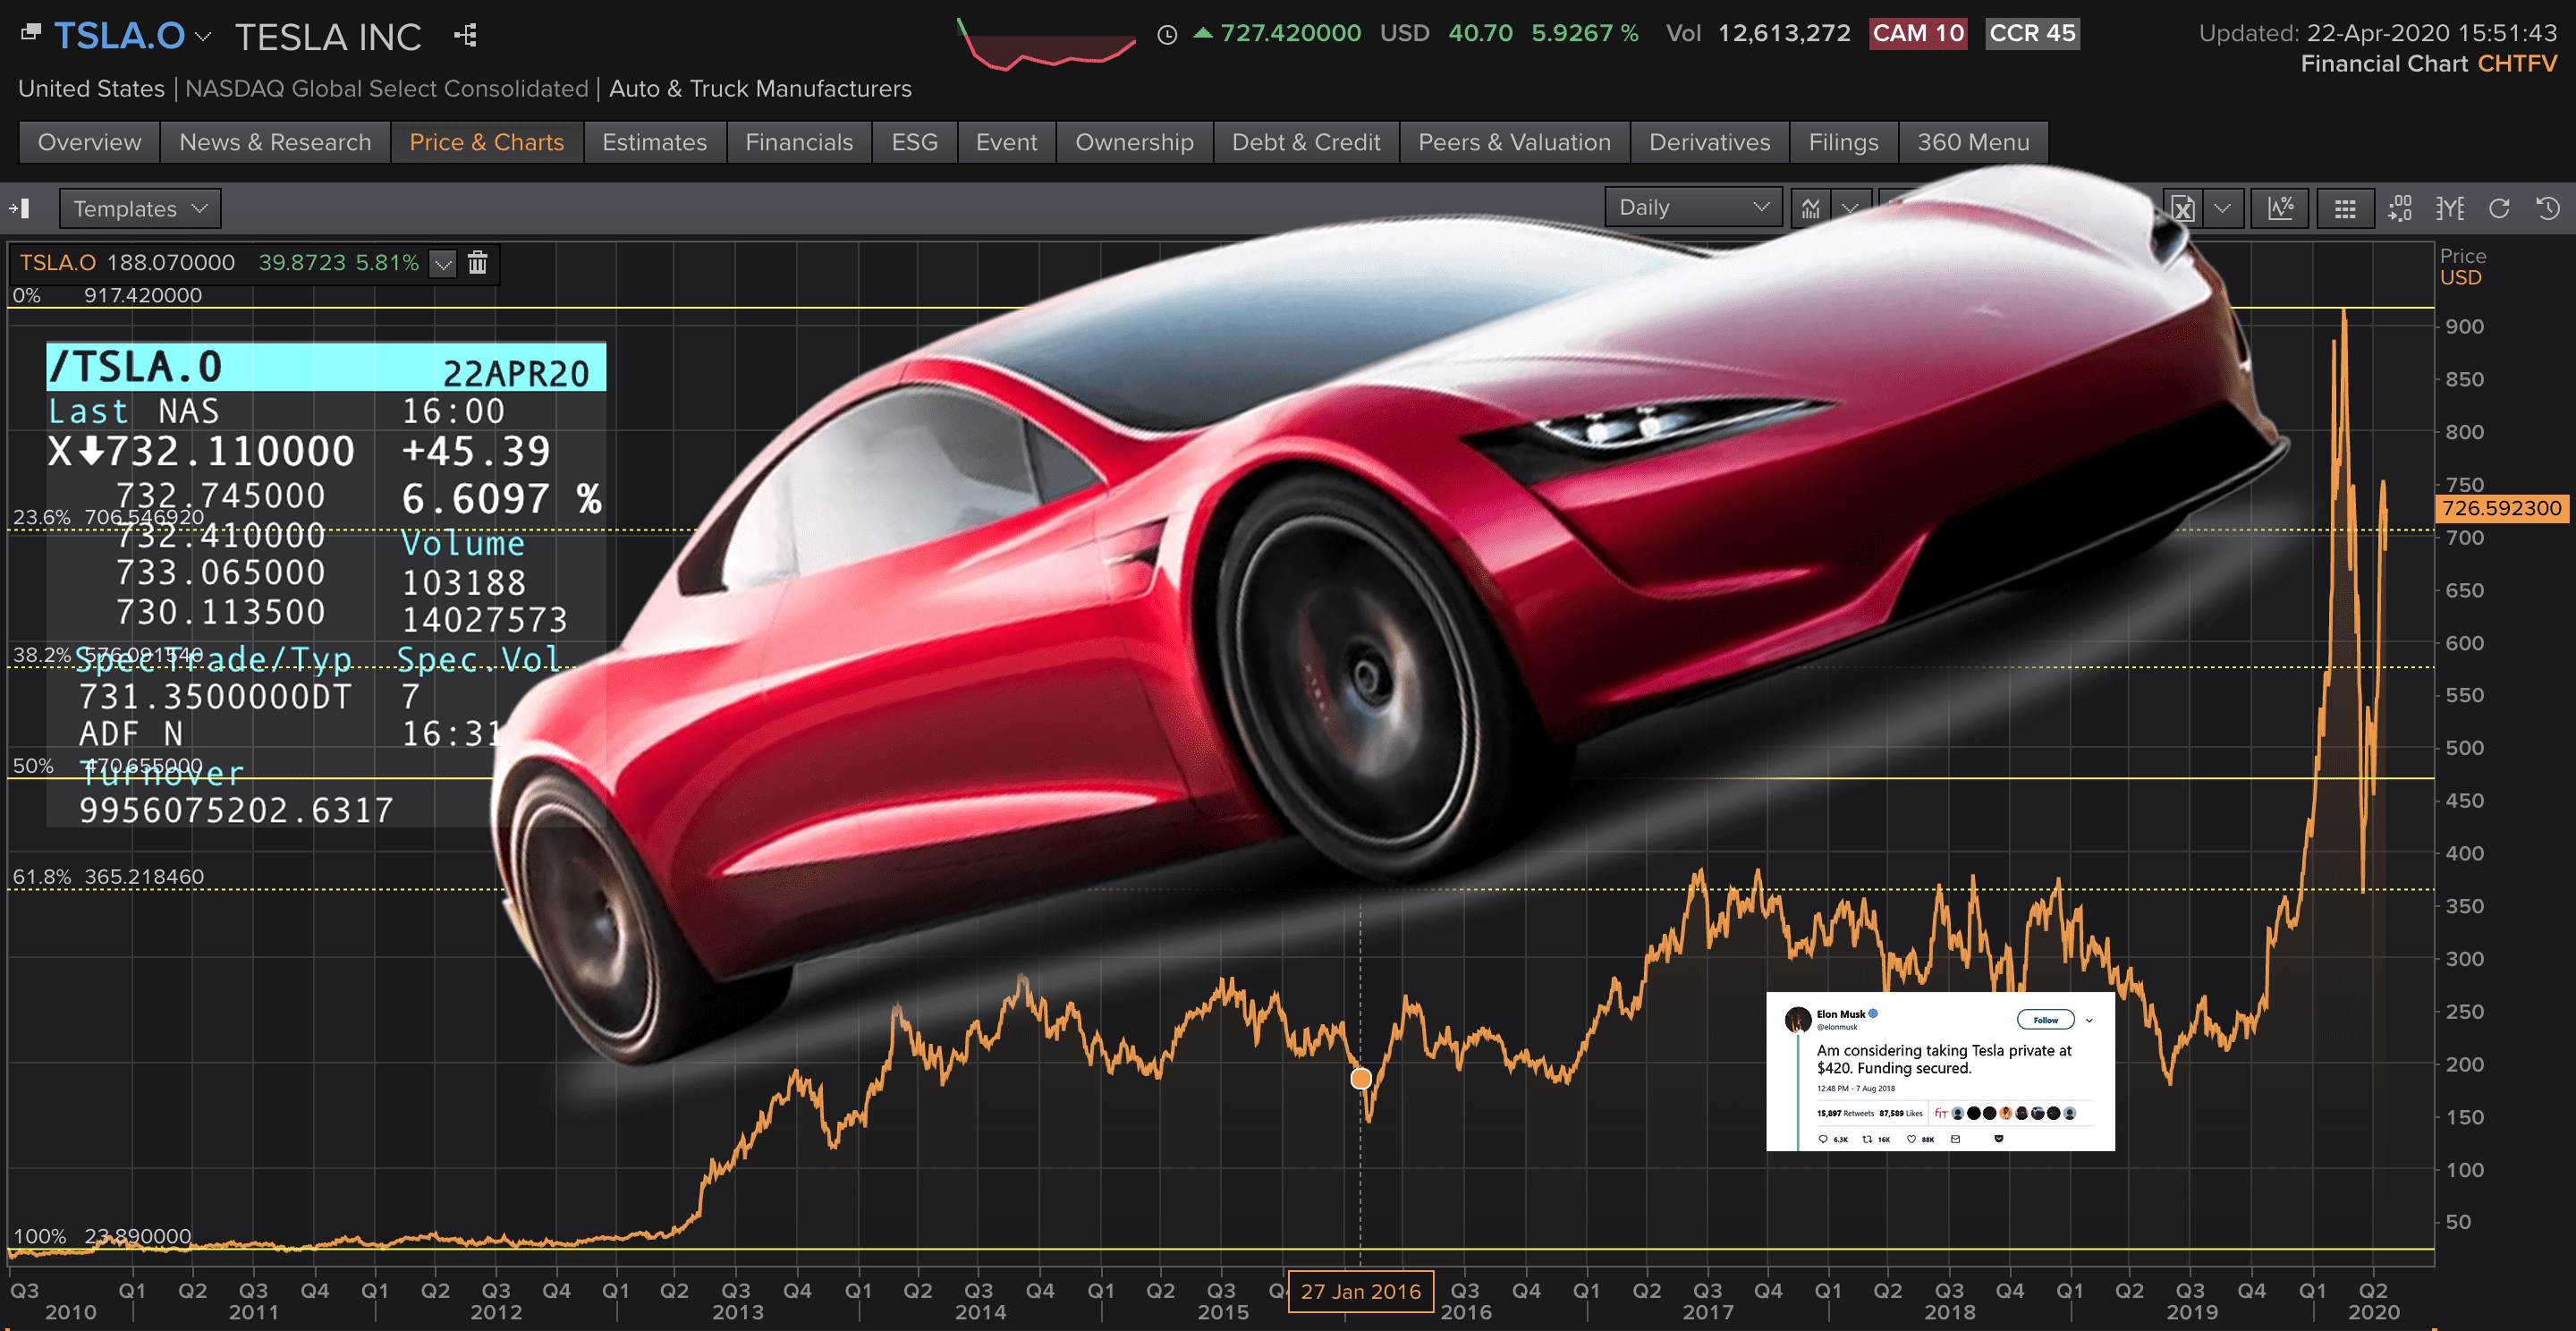Open the Templates dropdown
The image size is (2576, 1331).
(139, 209)
